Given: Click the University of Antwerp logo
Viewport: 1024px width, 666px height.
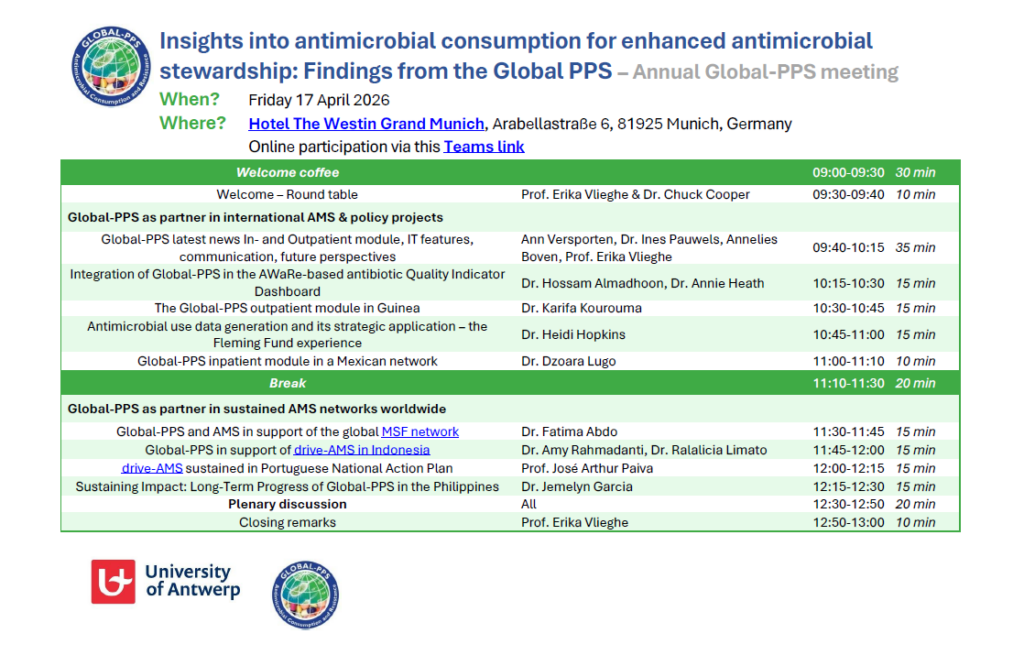Looking at the screenshot, I should click(166, 582).
